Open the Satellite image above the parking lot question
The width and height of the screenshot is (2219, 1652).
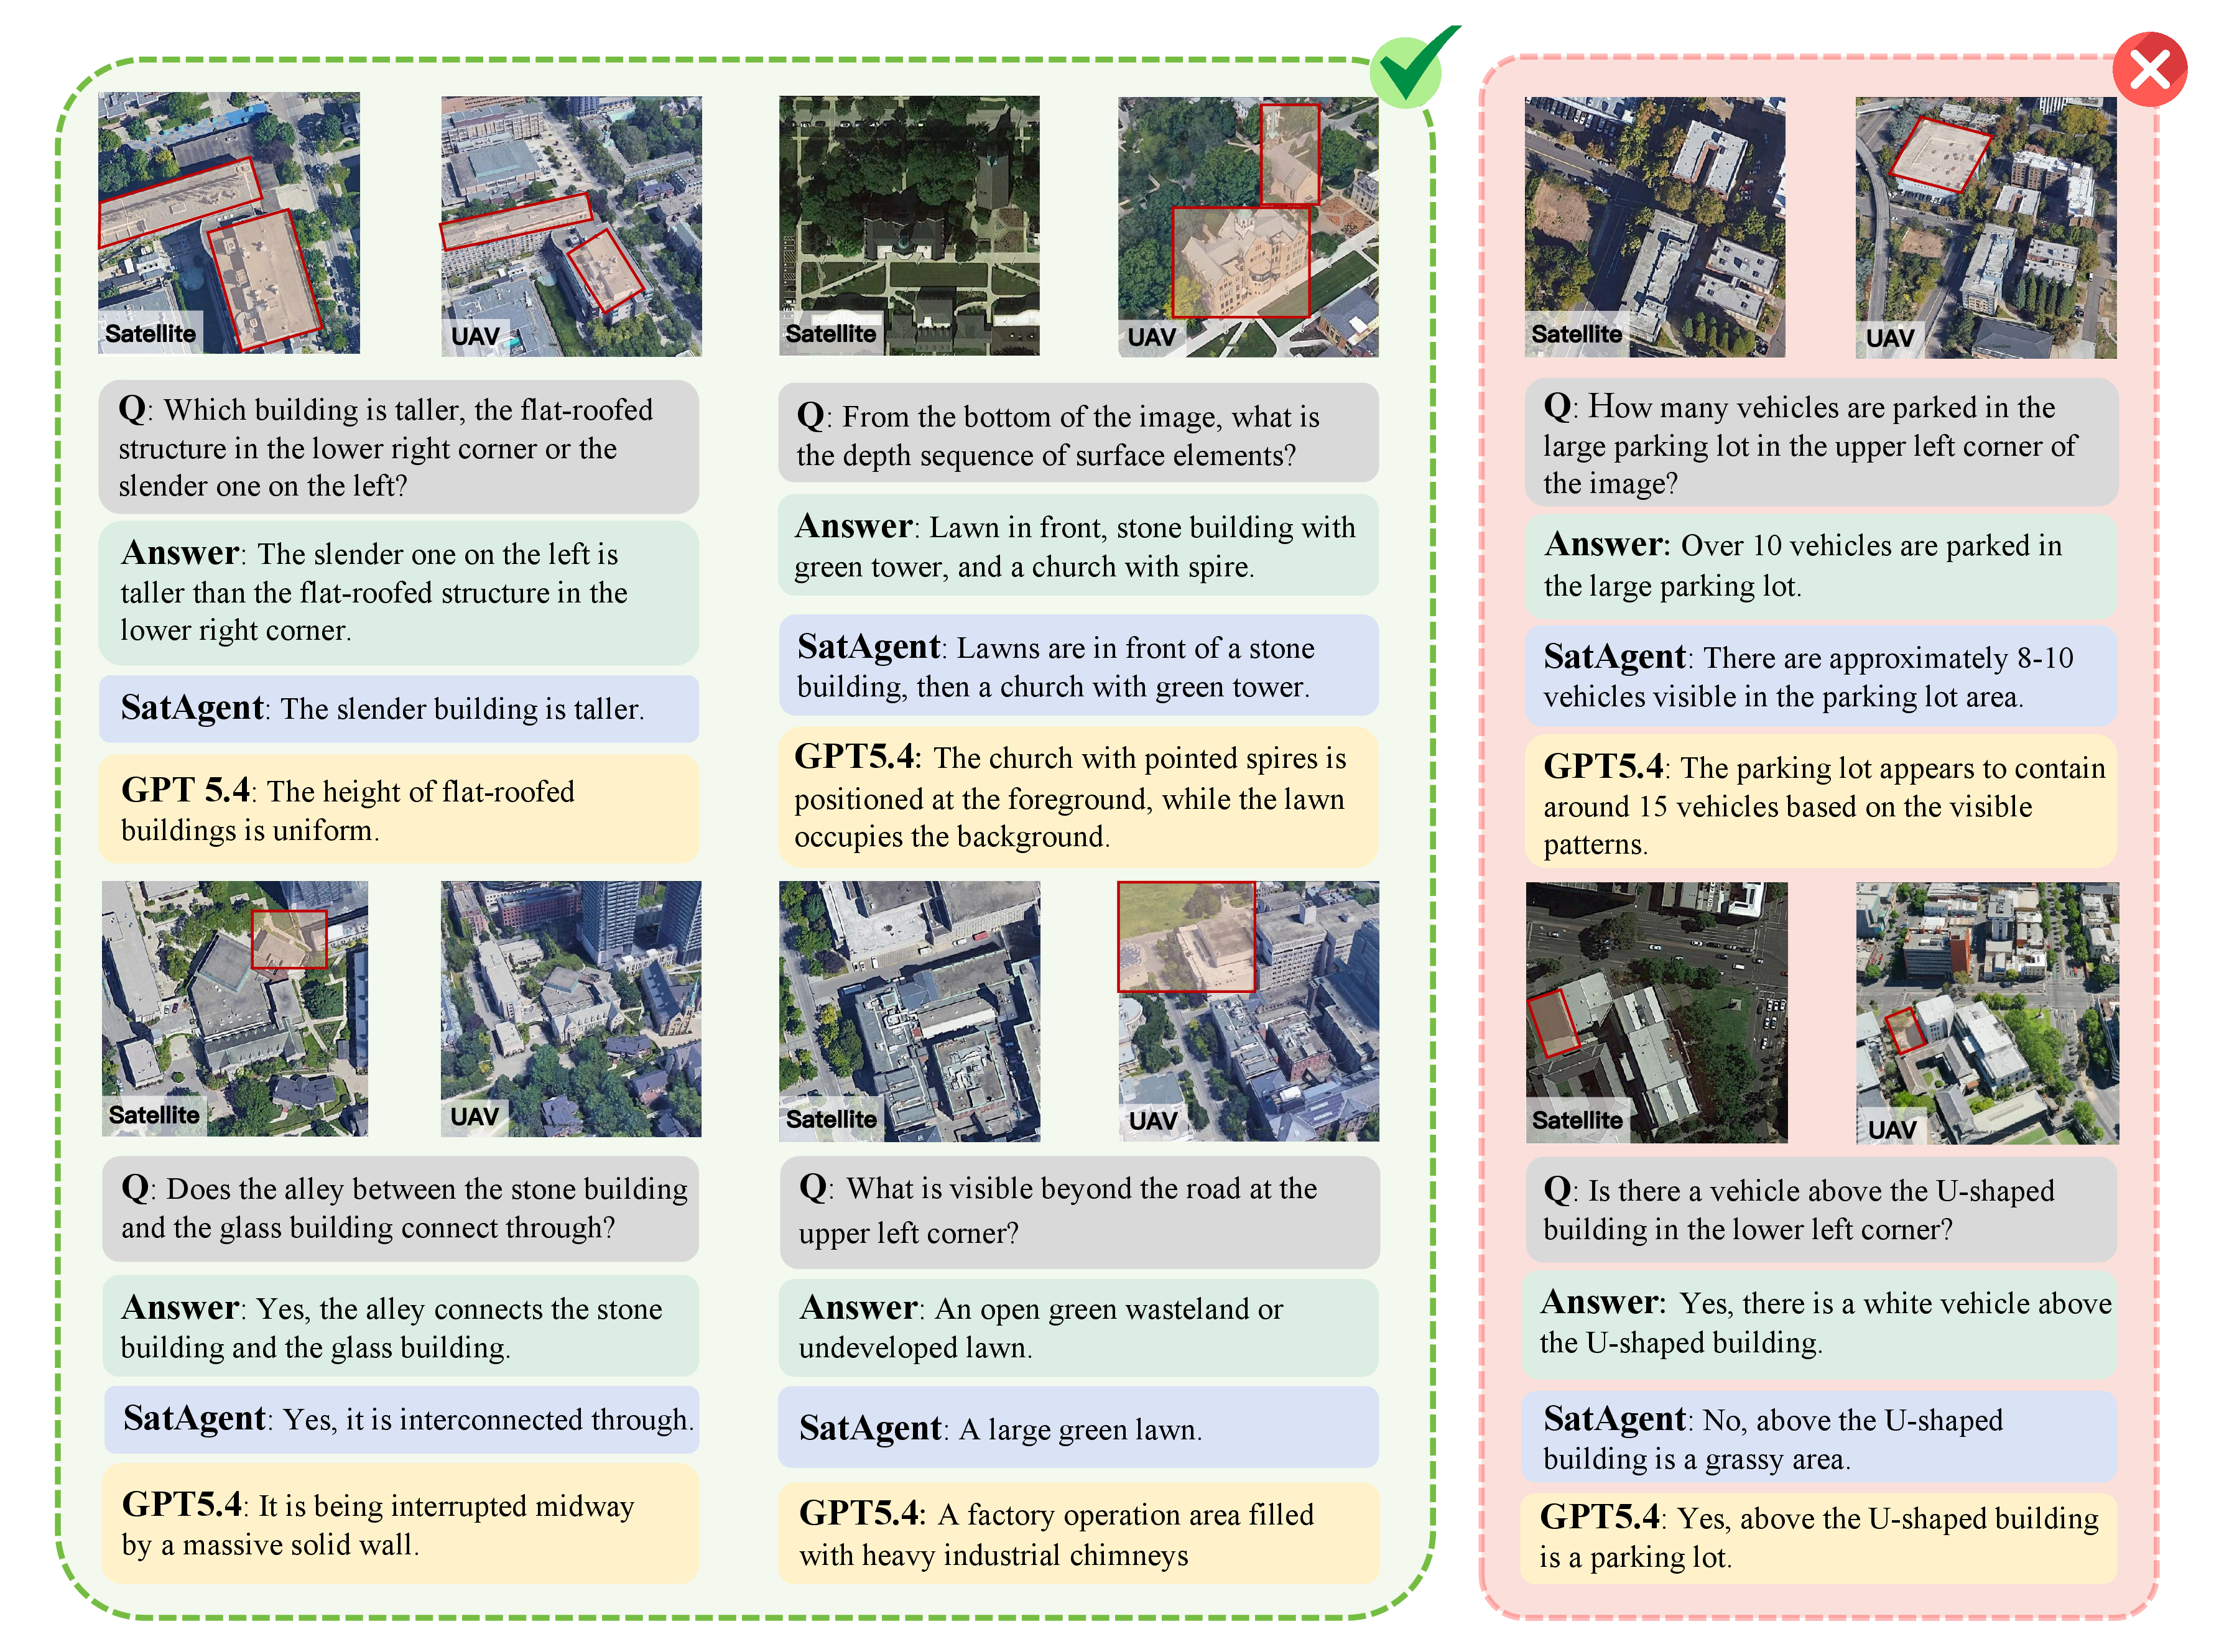[x=1654, y=227]
